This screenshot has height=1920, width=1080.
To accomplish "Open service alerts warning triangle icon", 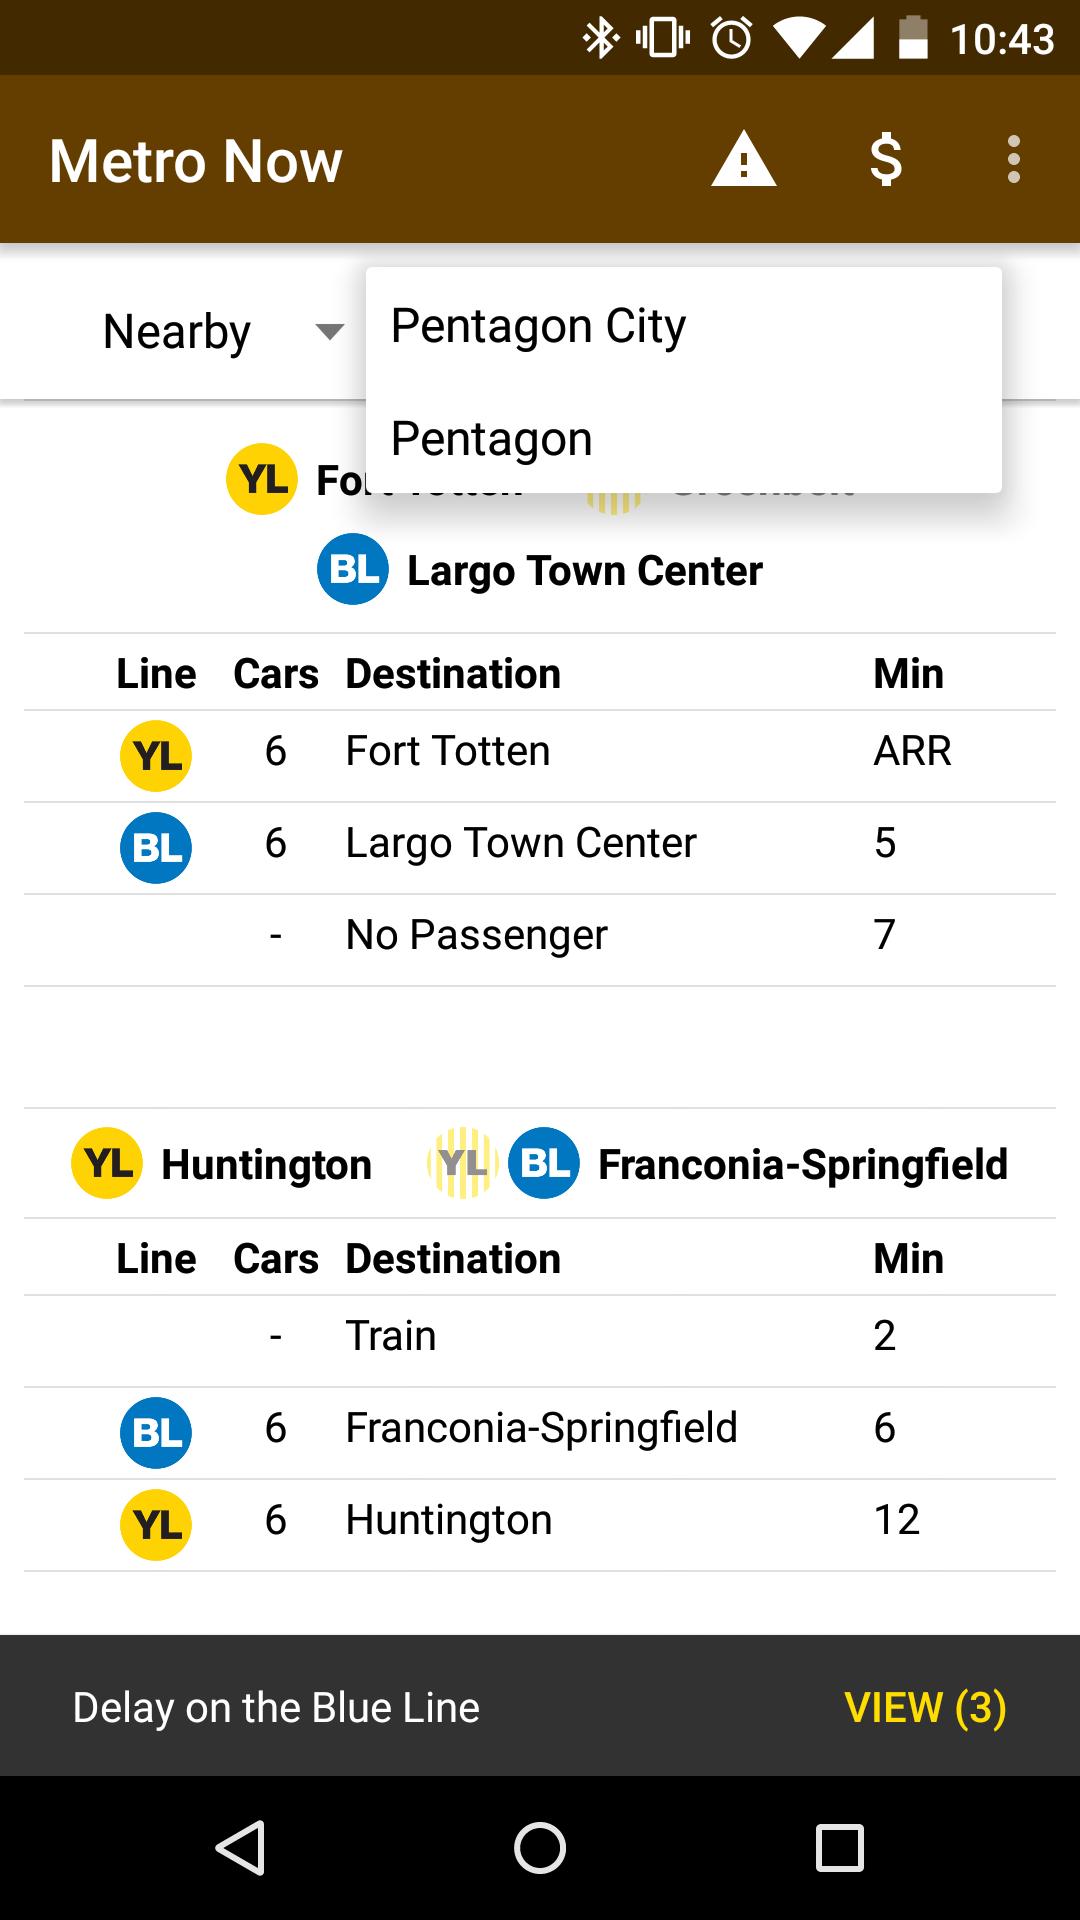I will pos(743,160).
